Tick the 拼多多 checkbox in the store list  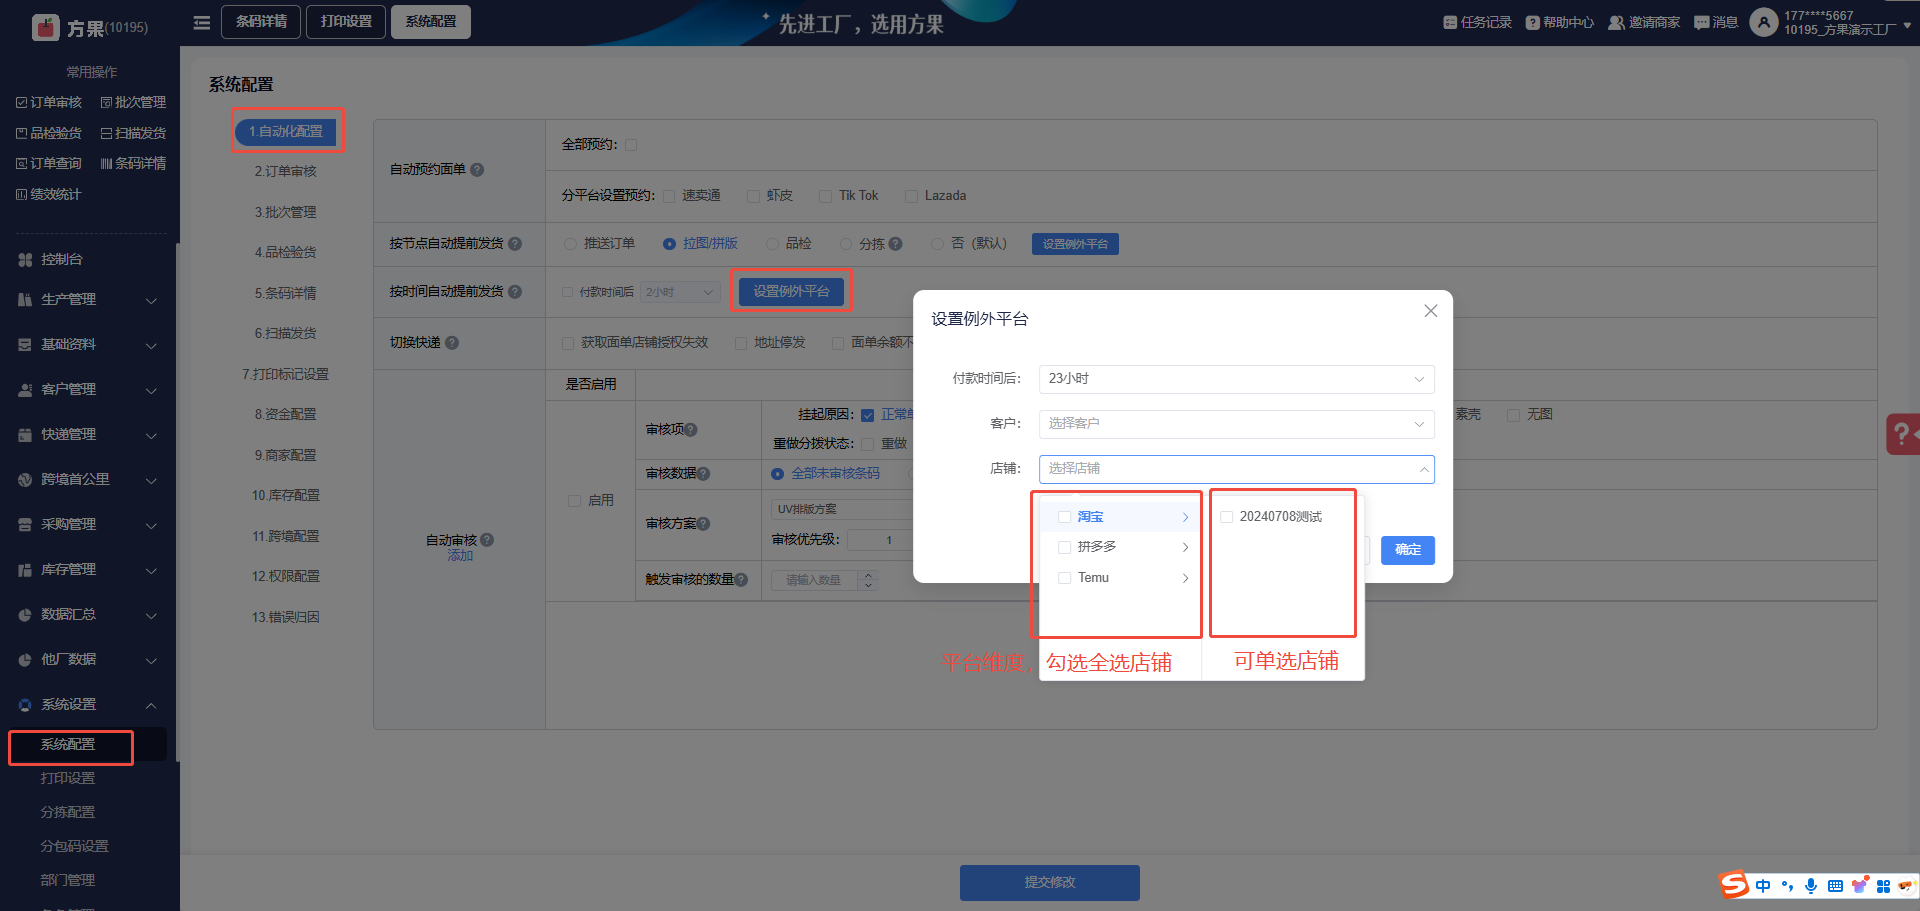(x=1064, y=547)
